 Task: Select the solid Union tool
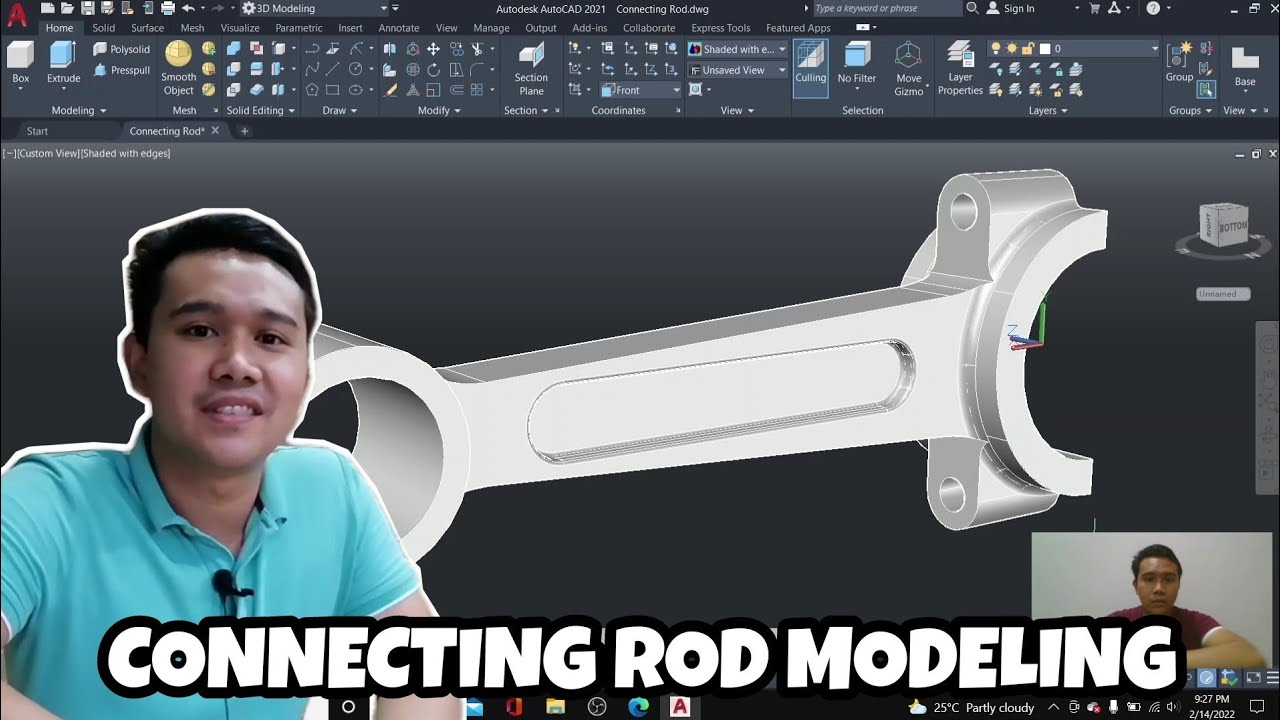[233, 48]
